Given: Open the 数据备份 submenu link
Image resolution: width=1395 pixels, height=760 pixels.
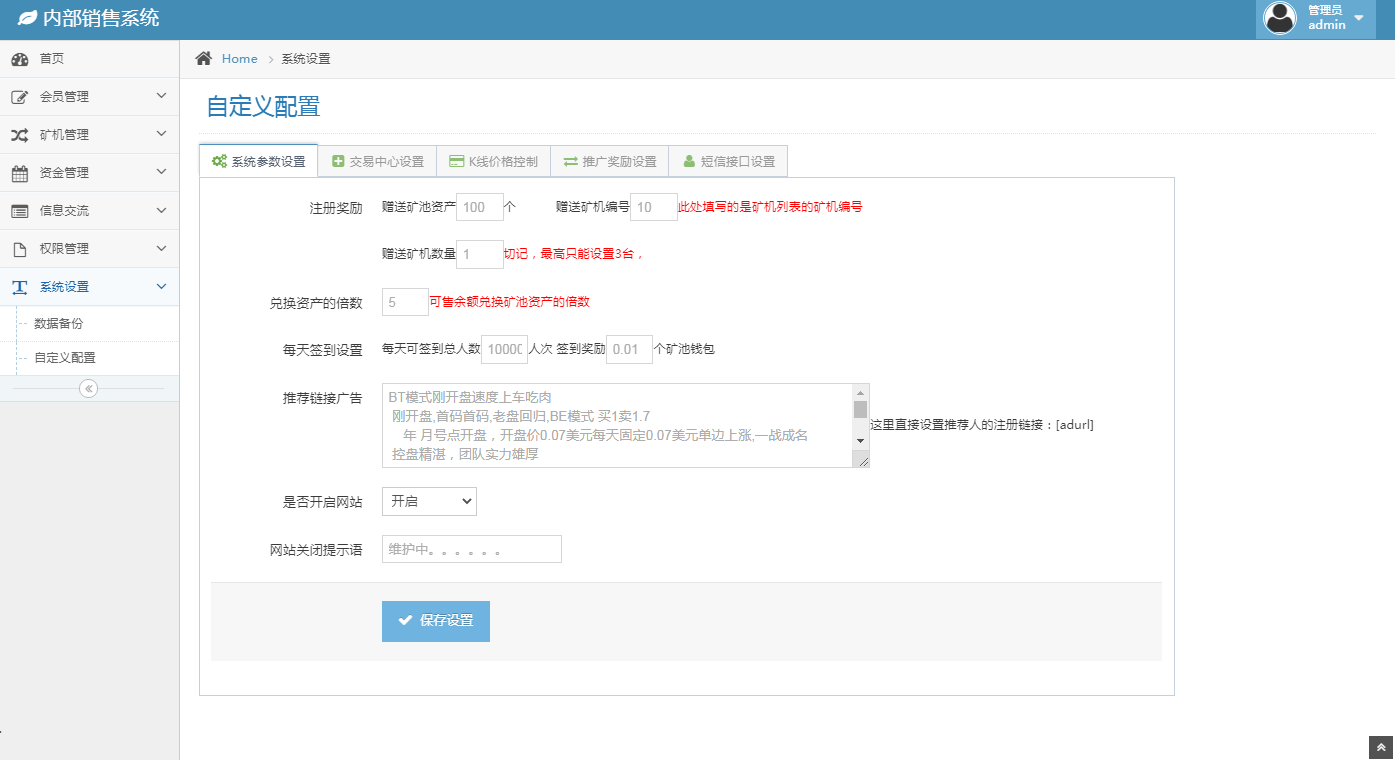Looking at the screenshot, I should [x=59, y=324].
